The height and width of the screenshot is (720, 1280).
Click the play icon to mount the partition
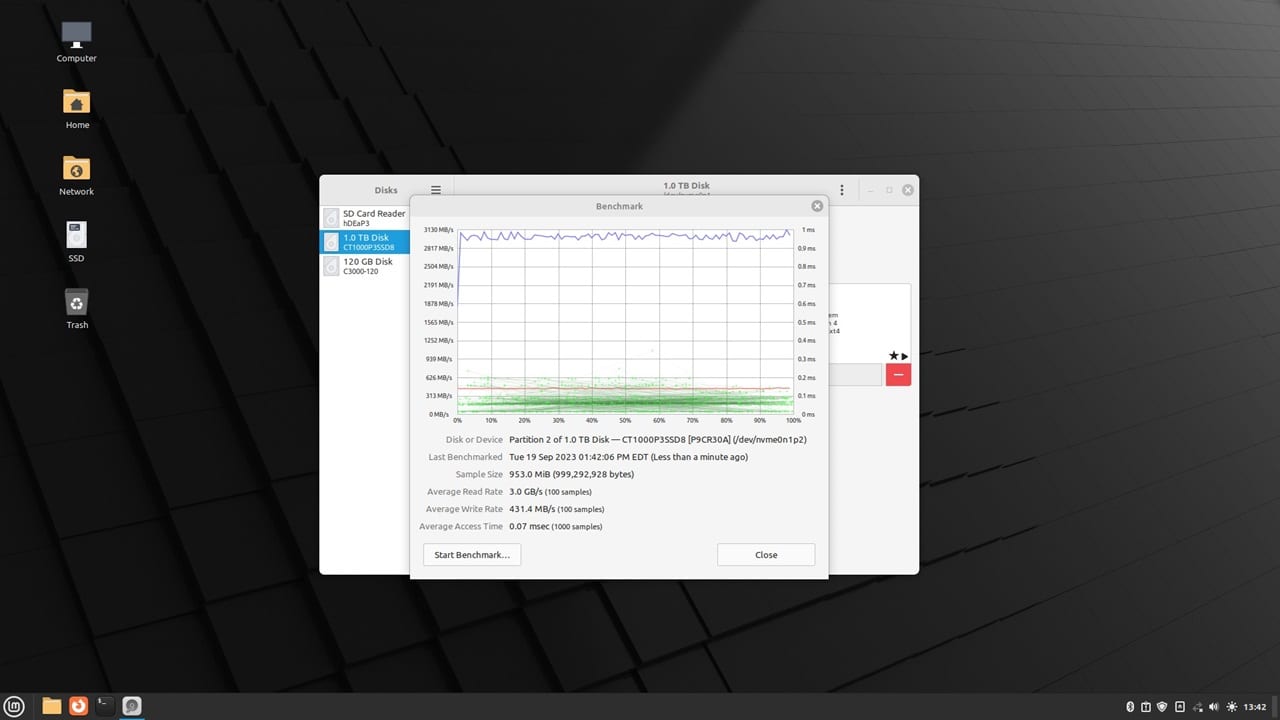point(904,355)
